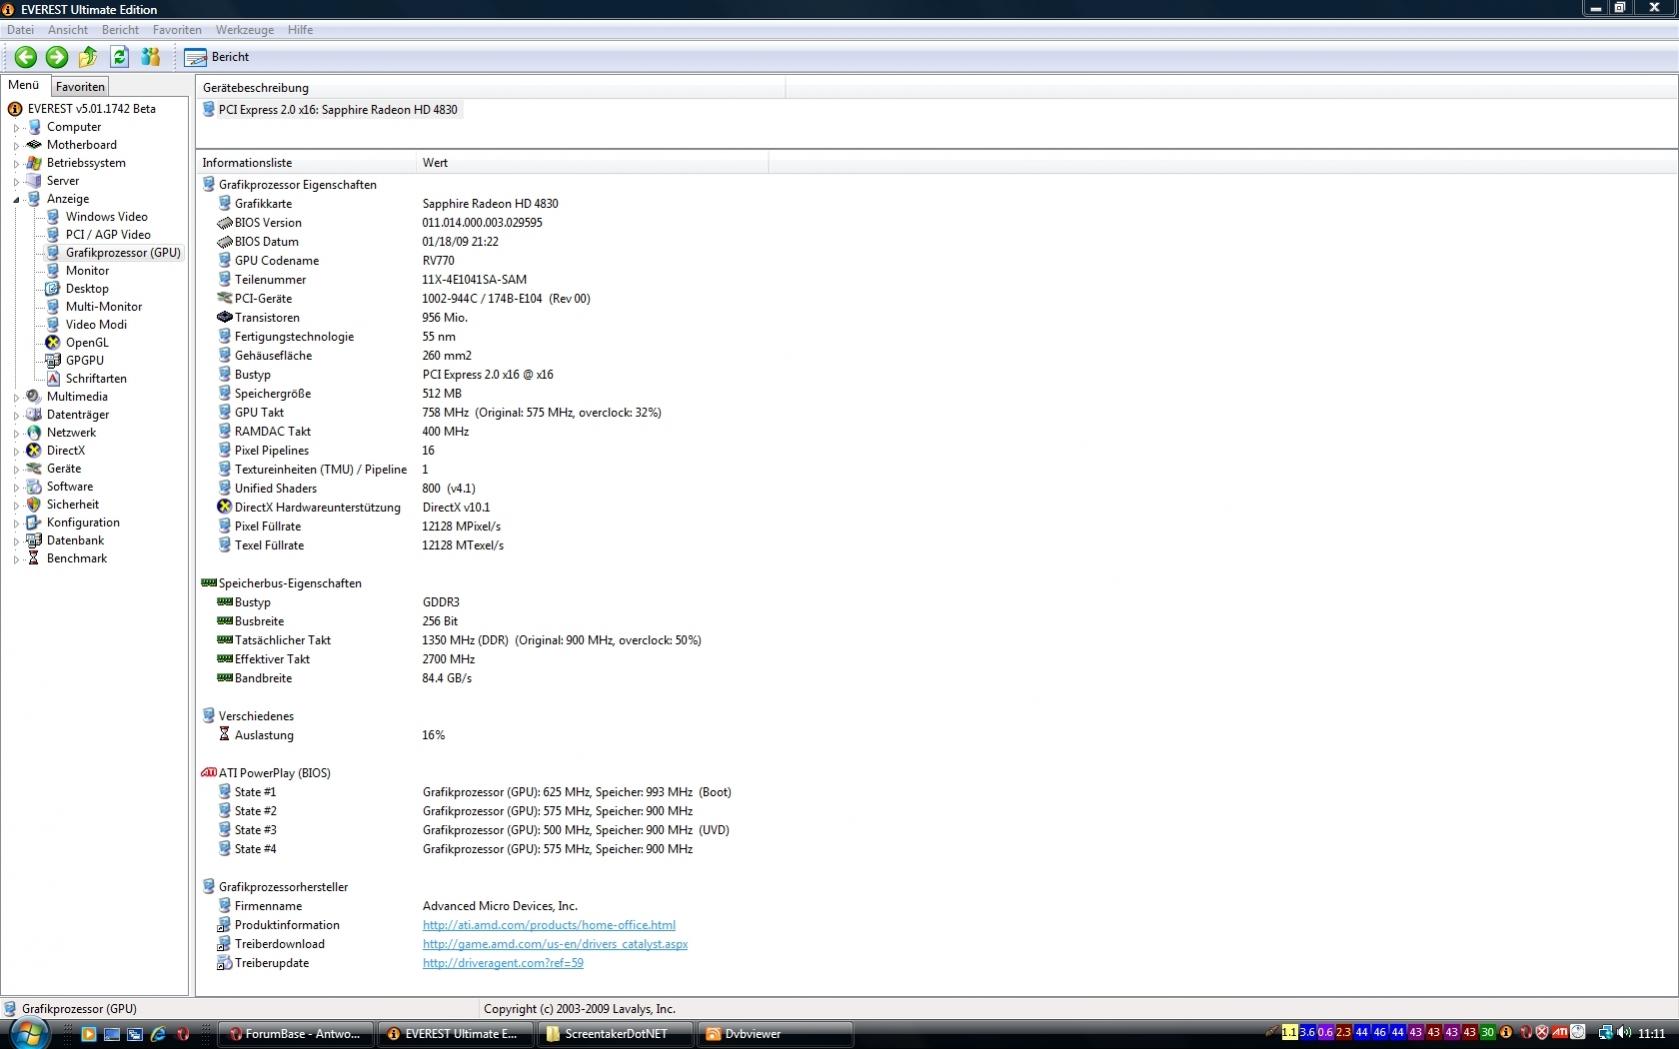The height and width of the screenshot is (1049, 1679).
Task: Click the Auslastung hourglass icon
Action: click(x=224, y=735)
